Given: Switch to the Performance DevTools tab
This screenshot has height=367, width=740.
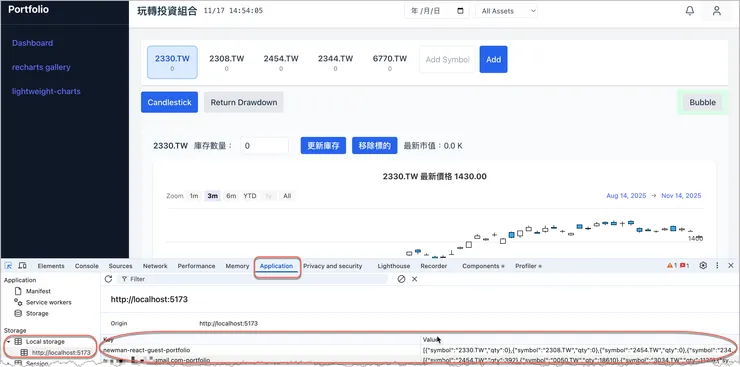Looking at the screenshot, I should 196,266.
